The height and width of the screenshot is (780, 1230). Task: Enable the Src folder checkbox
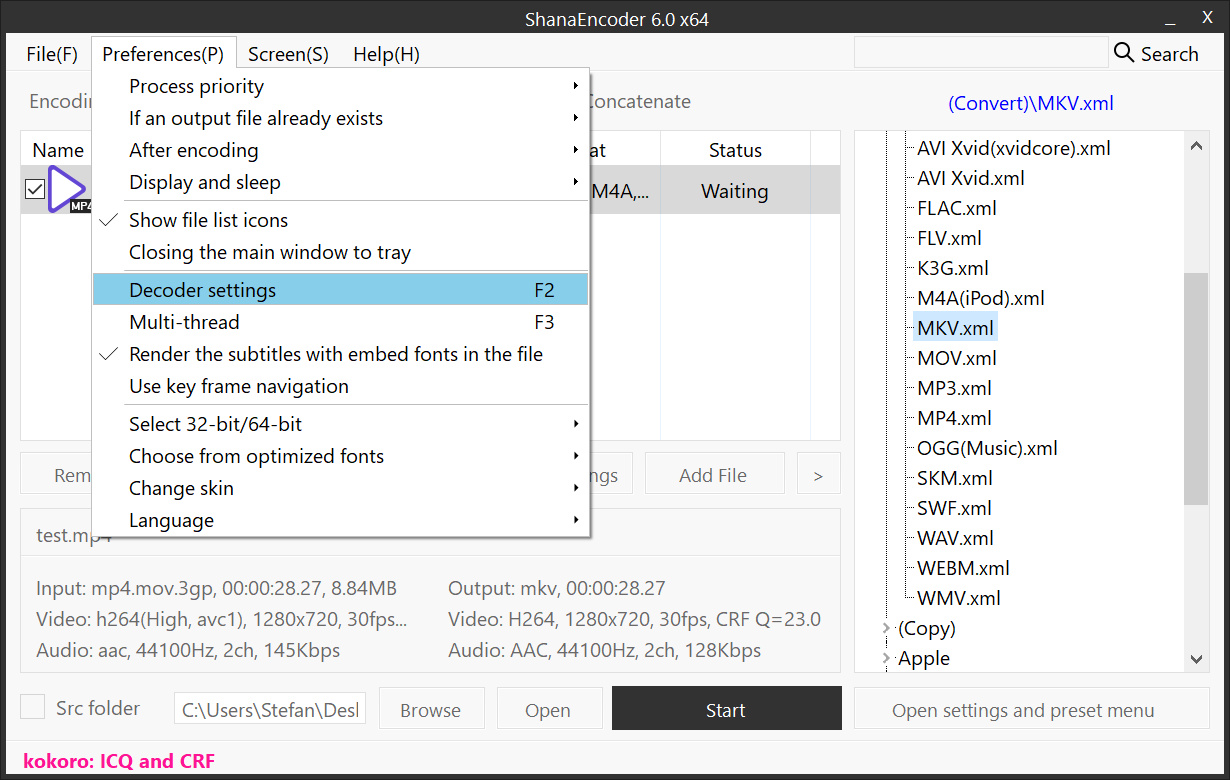(33, 707)
